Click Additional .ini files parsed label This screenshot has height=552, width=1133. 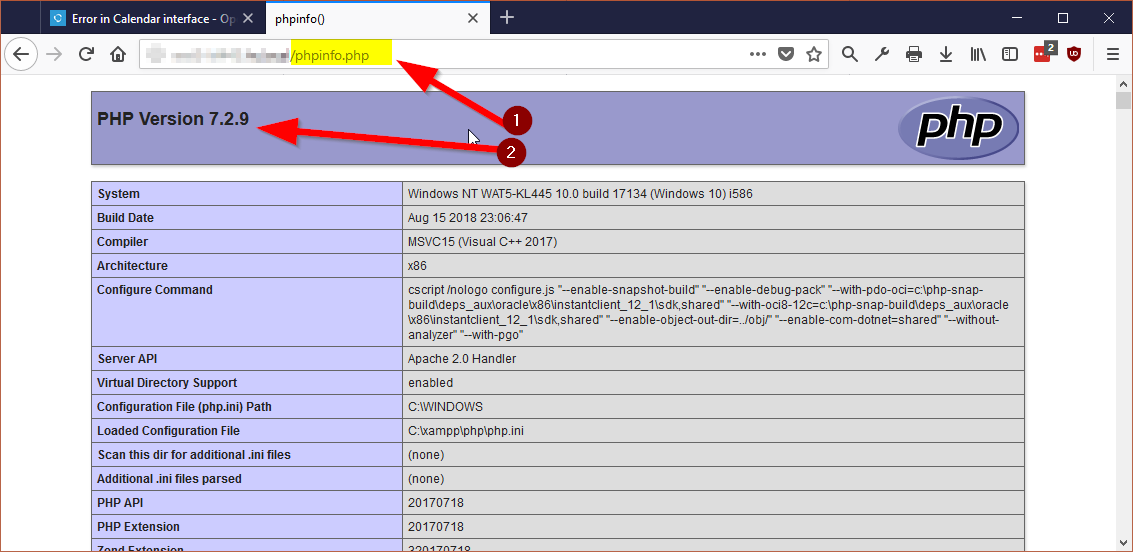169,478
